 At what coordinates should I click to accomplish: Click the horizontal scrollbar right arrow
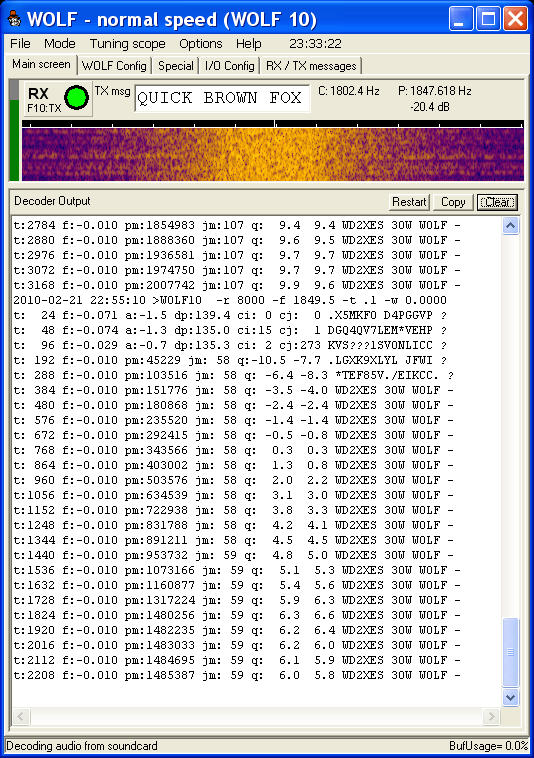coord(491,716)
